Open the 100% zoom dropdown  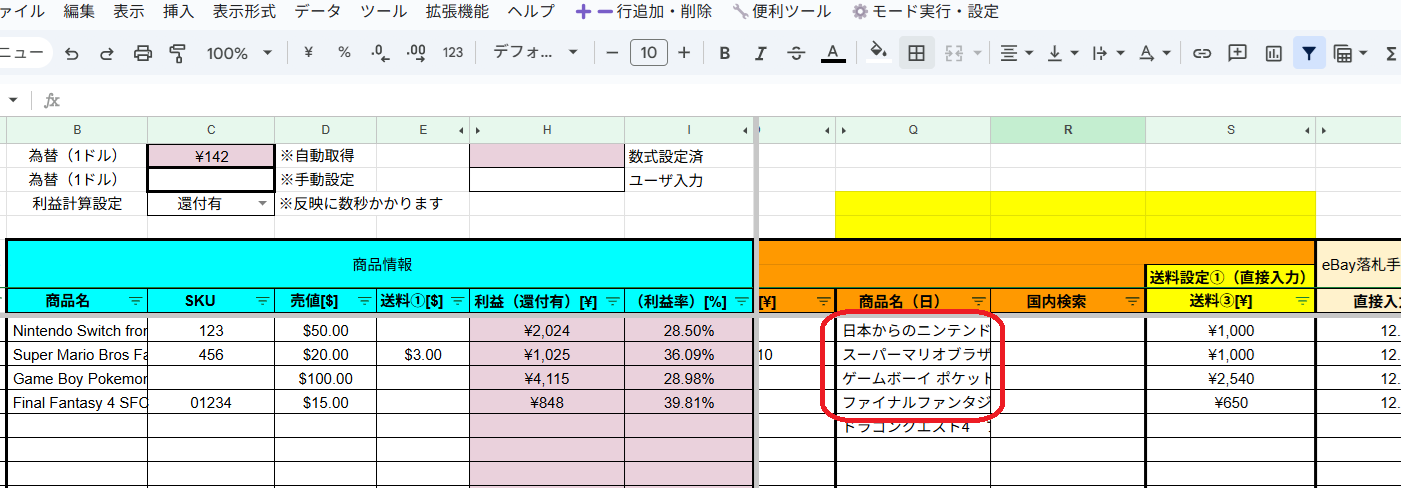(239, 53)
